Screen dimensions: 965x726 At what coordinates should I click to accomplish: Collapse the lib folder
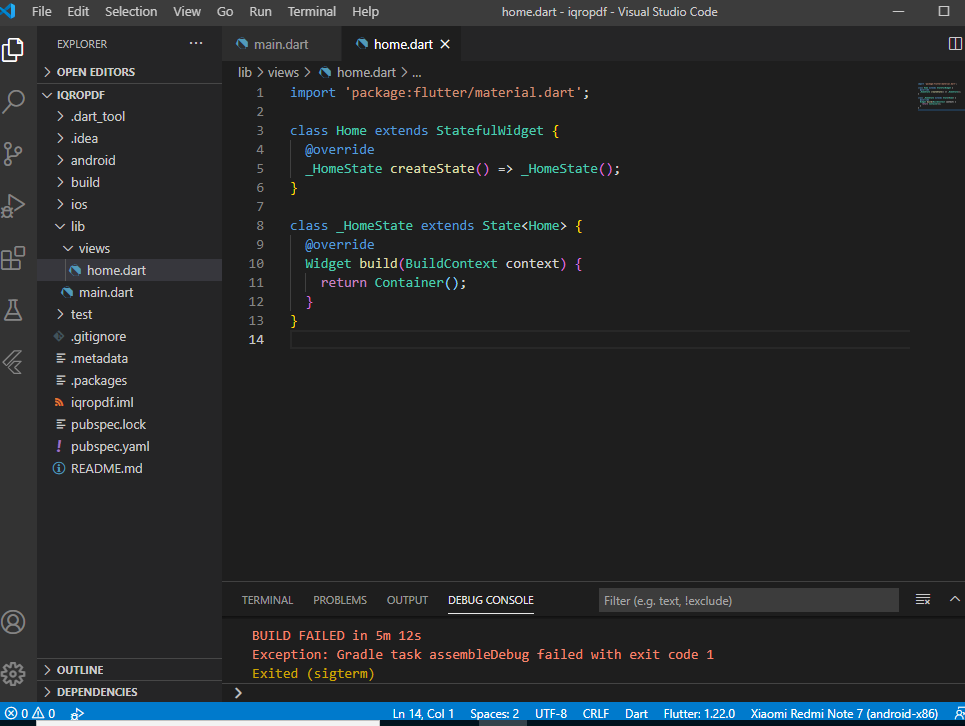(77, 226)
